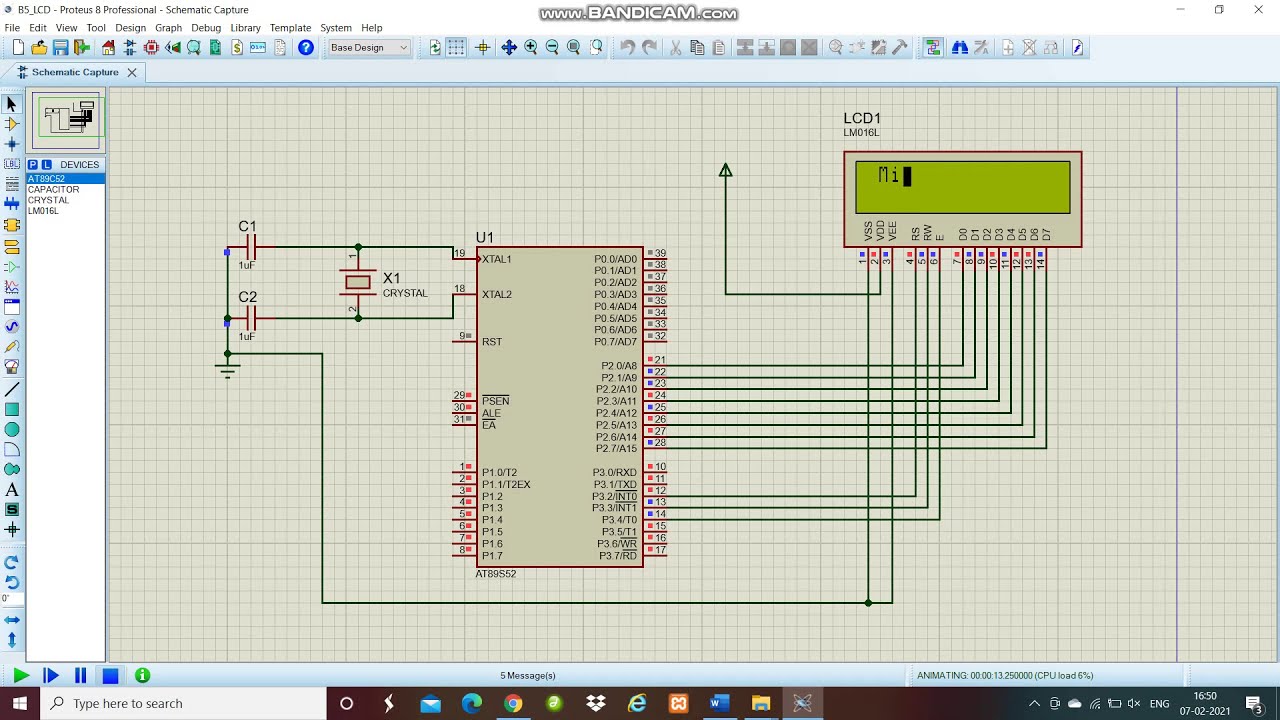Choose the Selection Mode arrow tool
Viewport: 1280px width, 720px height.
click(12, 104)
